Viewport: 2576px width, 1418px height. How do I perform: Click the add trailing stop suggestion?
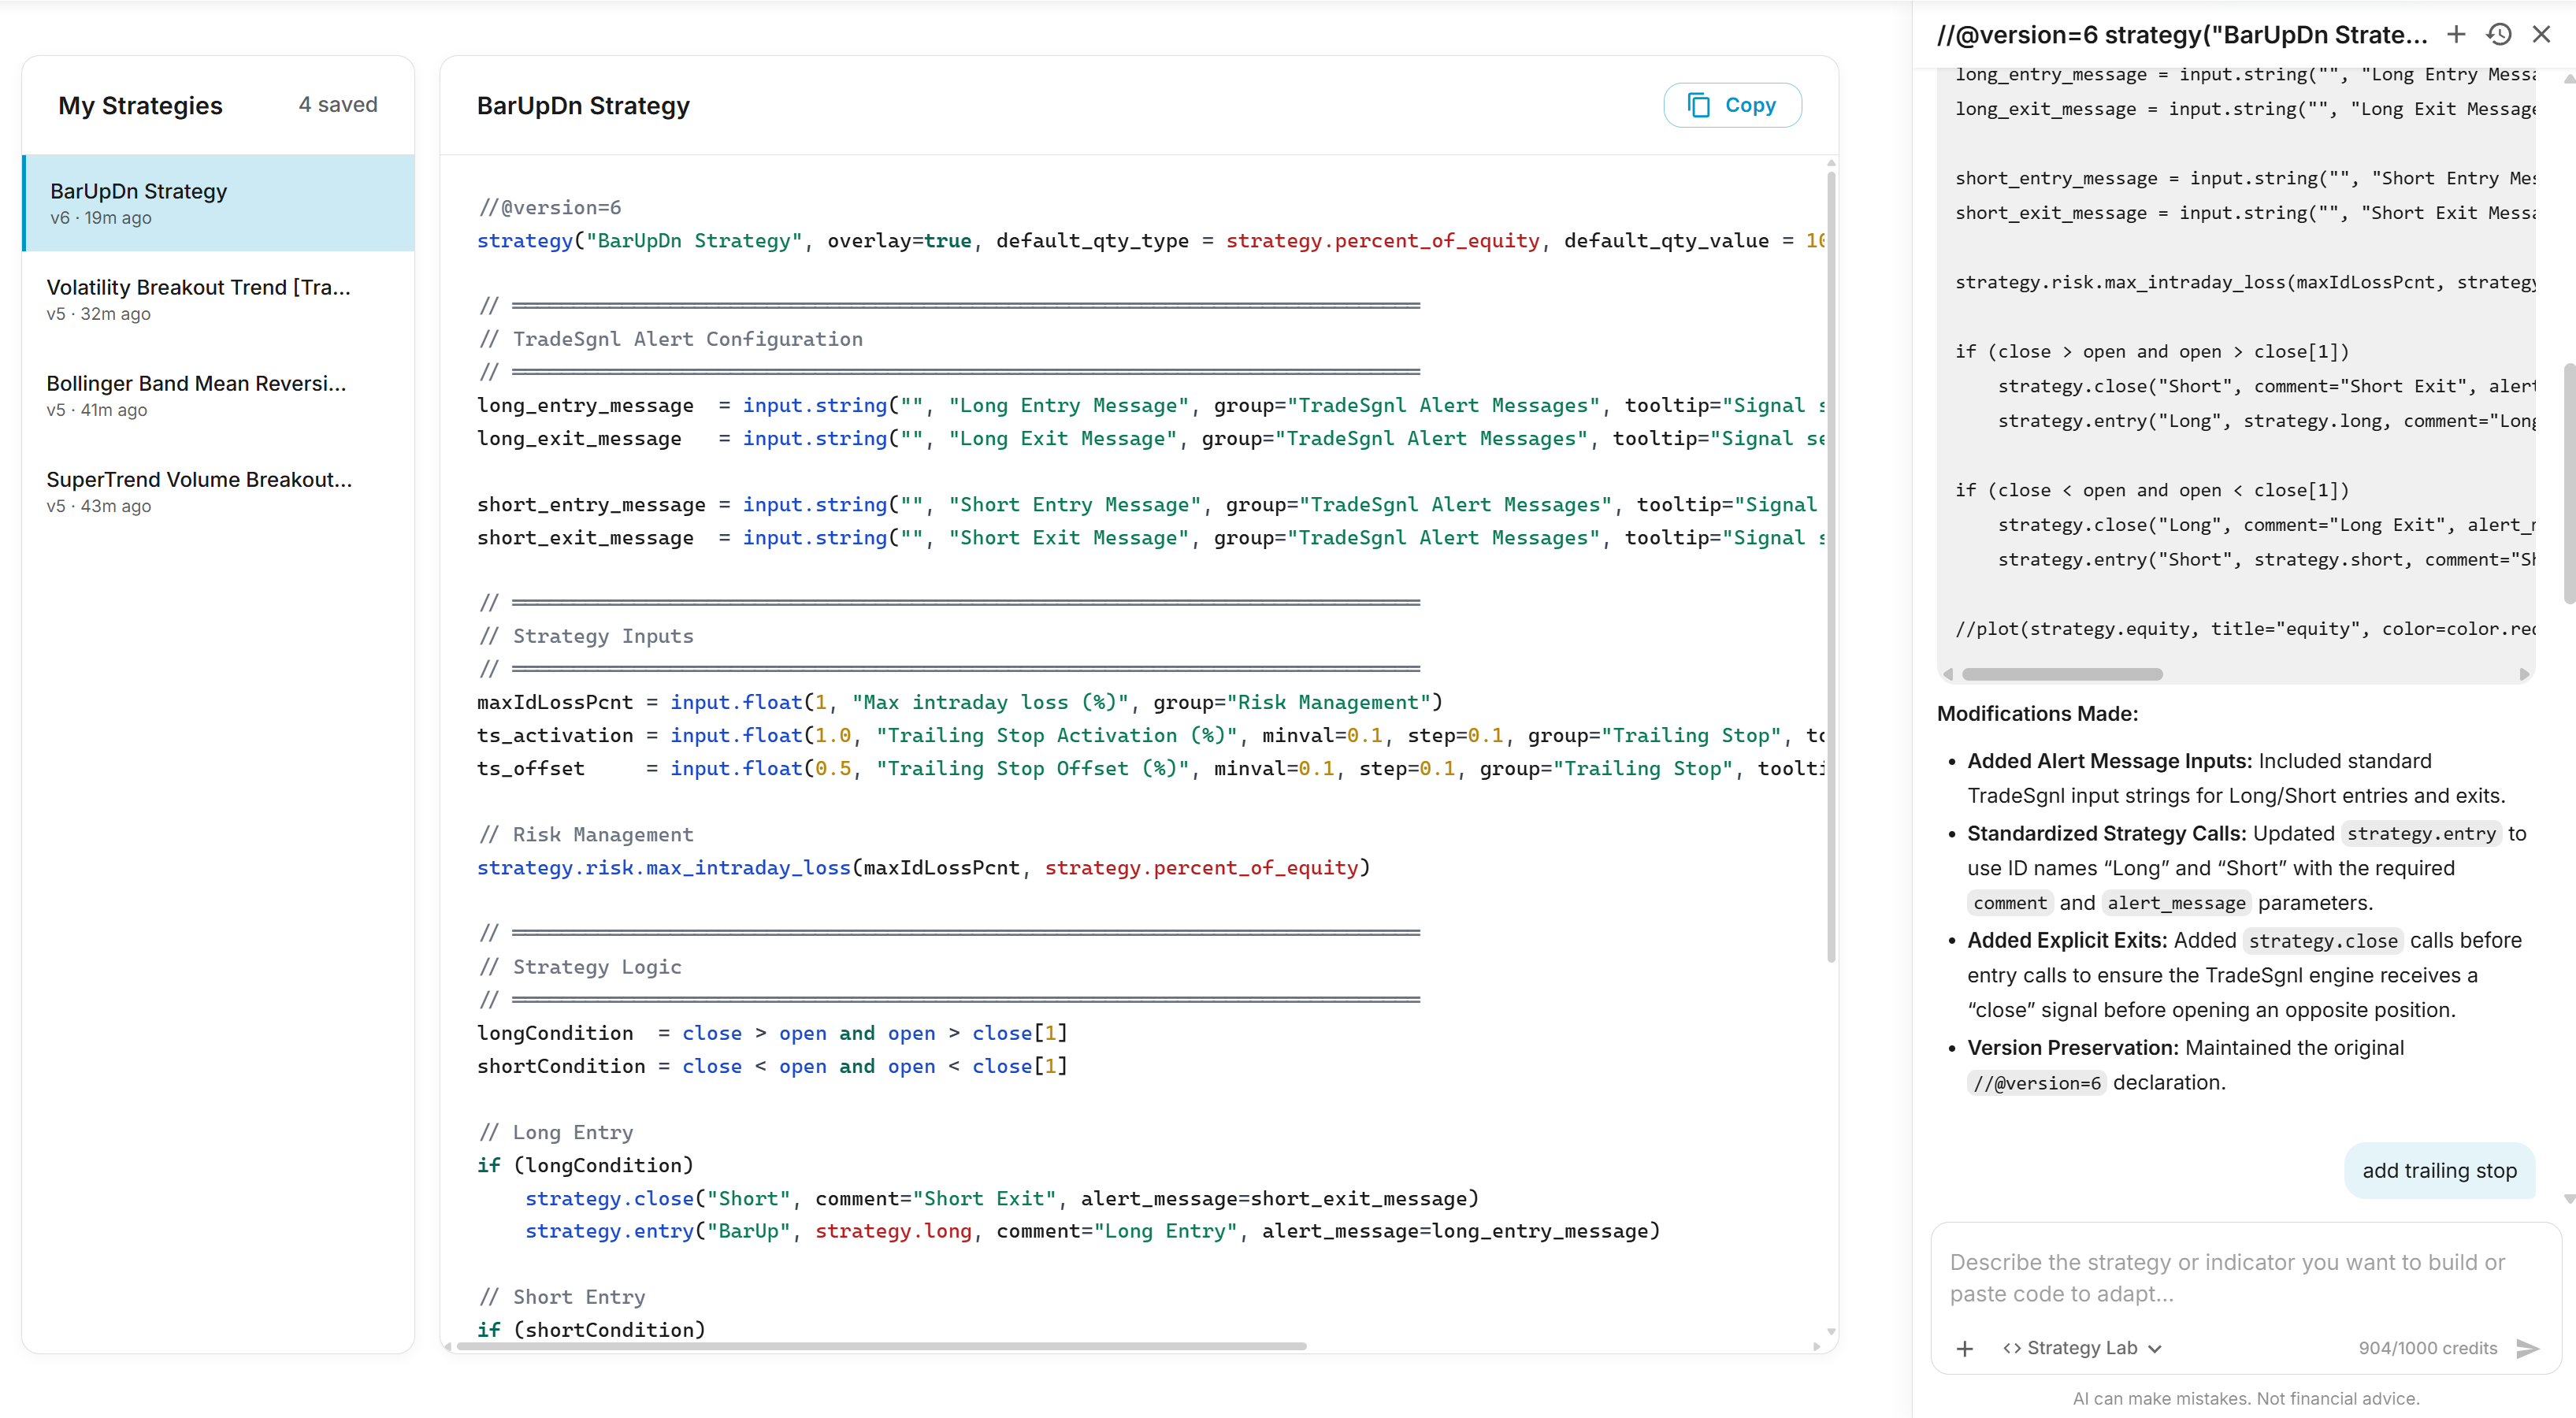[x=2439, y=1171]
